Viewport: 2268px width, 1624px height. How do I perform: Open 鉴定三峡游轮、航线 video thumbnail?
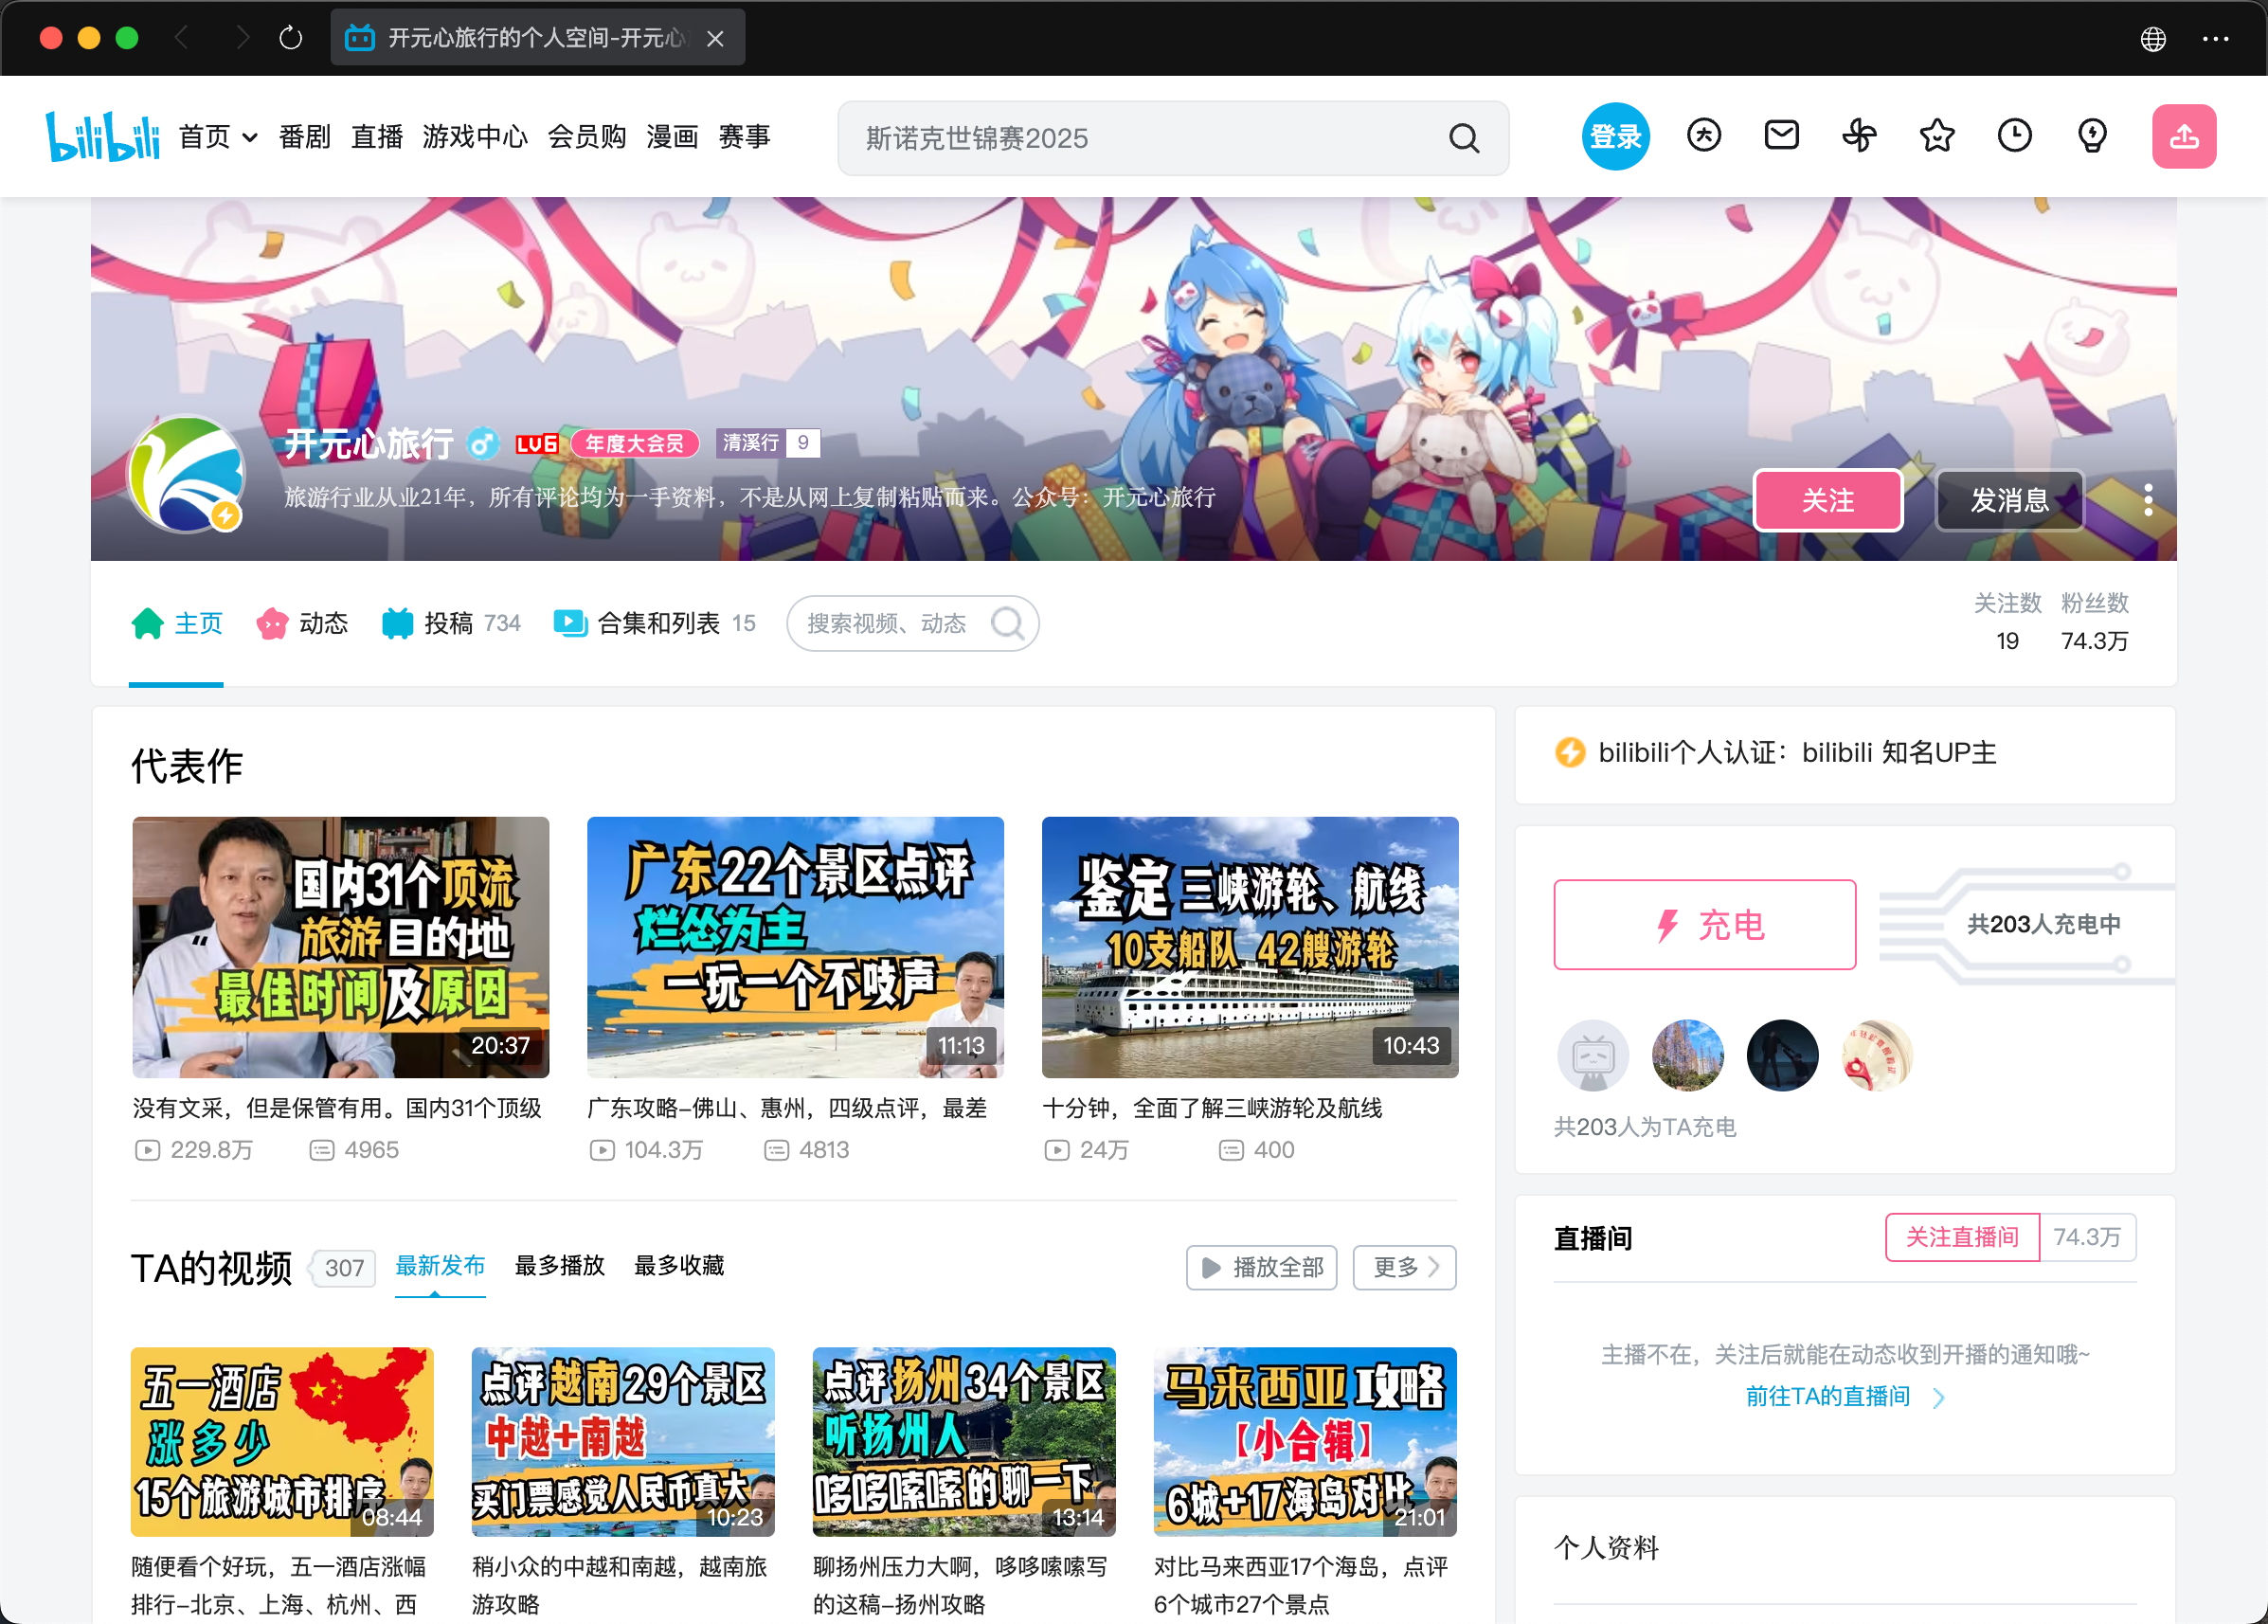click(1250, 947)
